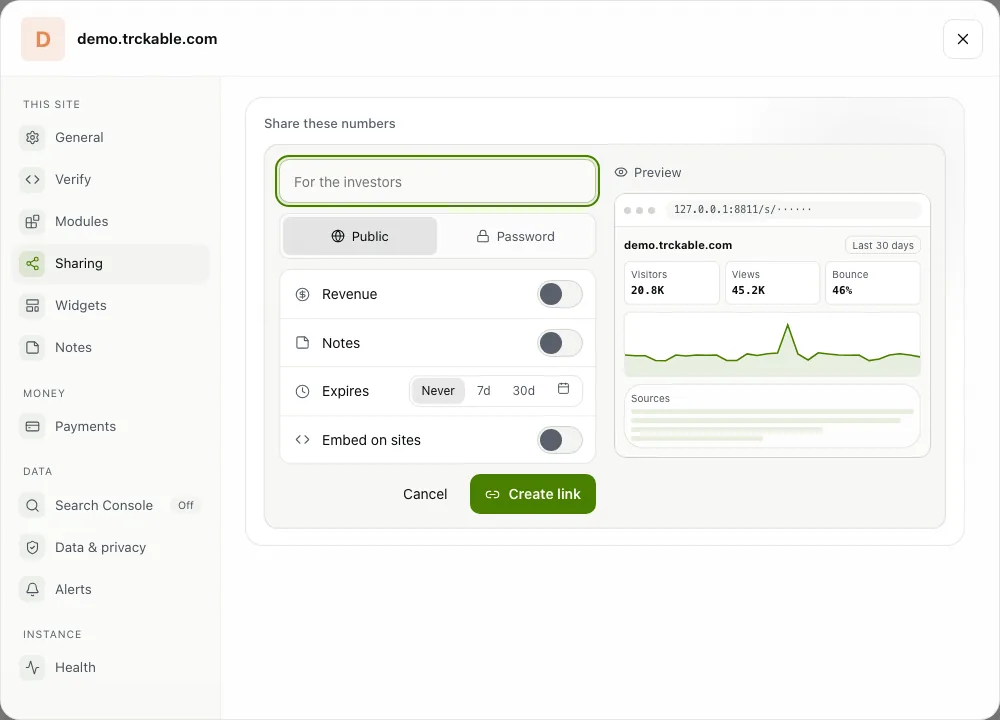Click the orange D site avatar
The image size is (1000, 720).
43,39
